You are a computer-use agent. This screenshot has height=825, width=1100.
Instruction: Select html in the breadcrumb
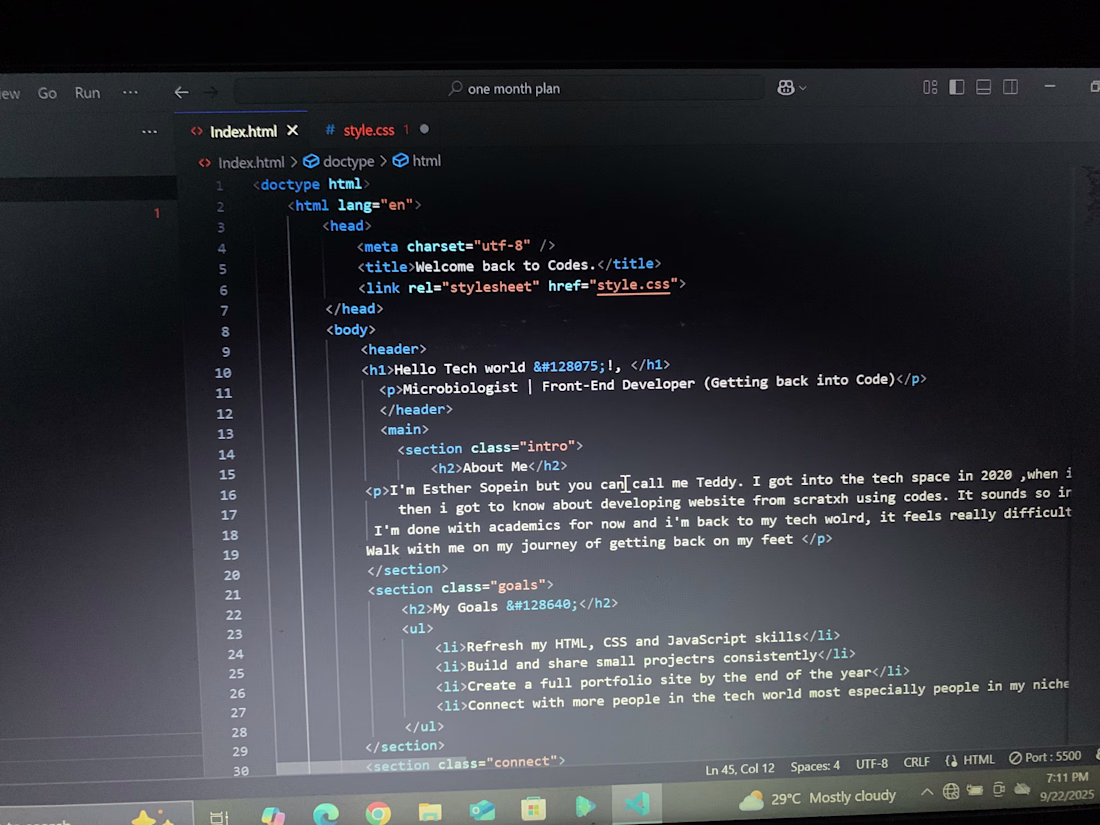[427, 161]
